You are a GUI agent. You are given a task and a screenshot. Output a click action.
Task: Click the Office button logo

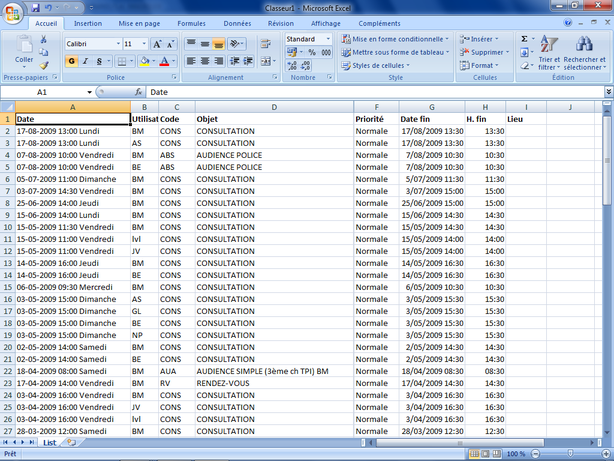click(x=12, y=12)
